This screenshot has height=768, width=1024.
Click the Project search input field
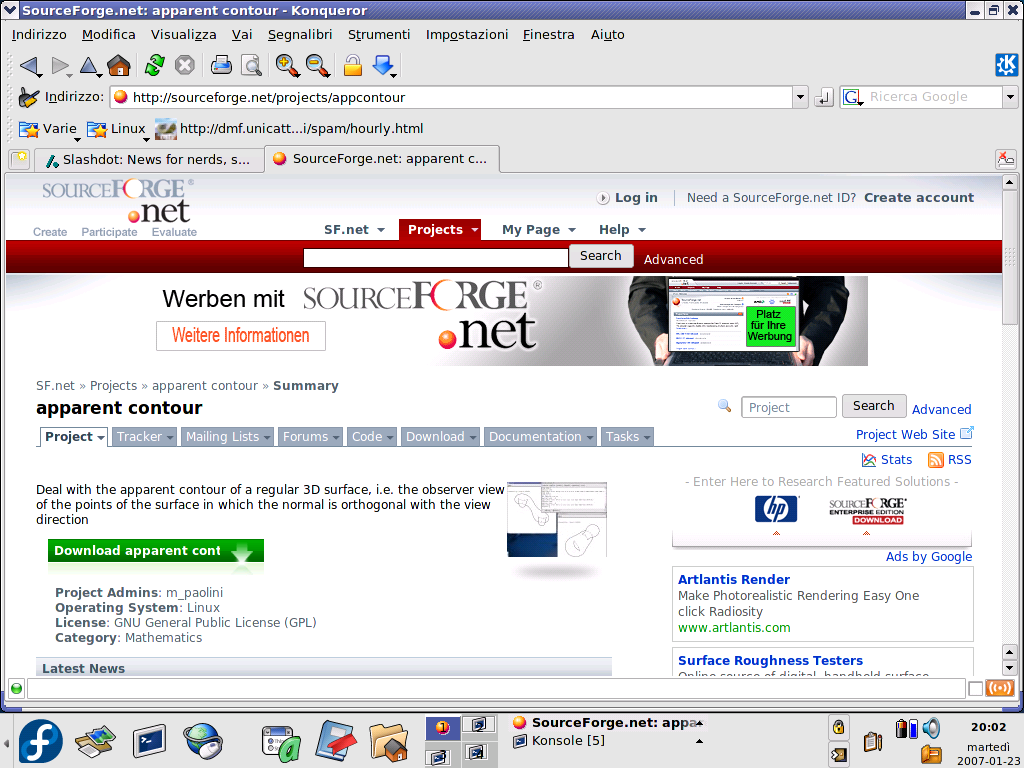click(x=789, y=408)
